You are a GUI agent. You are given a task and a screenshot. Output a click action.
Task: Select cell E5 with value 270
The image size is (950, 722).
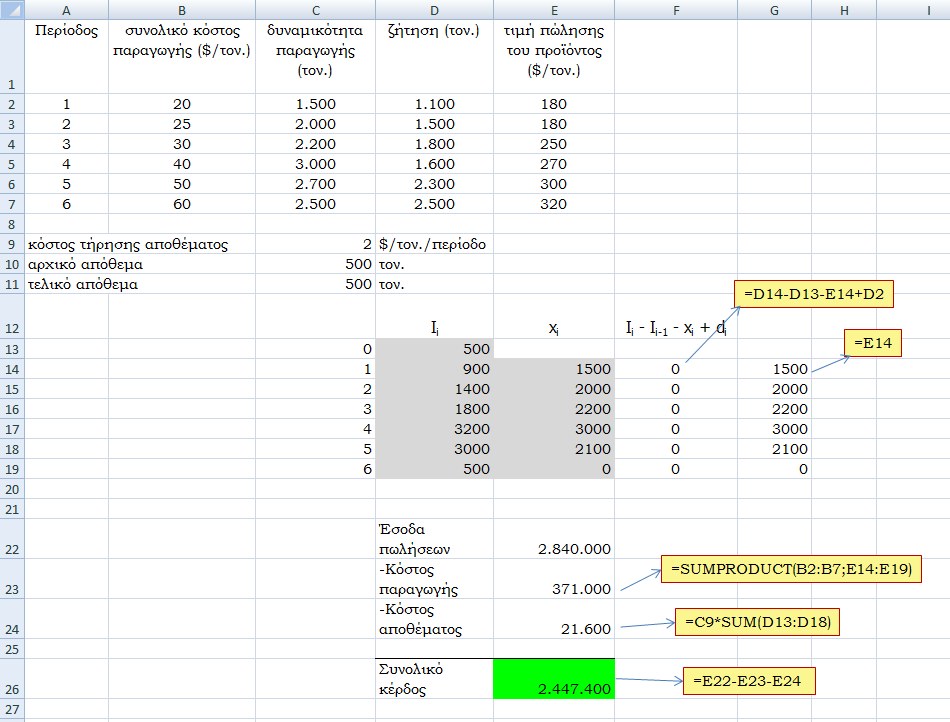[554, 164]
